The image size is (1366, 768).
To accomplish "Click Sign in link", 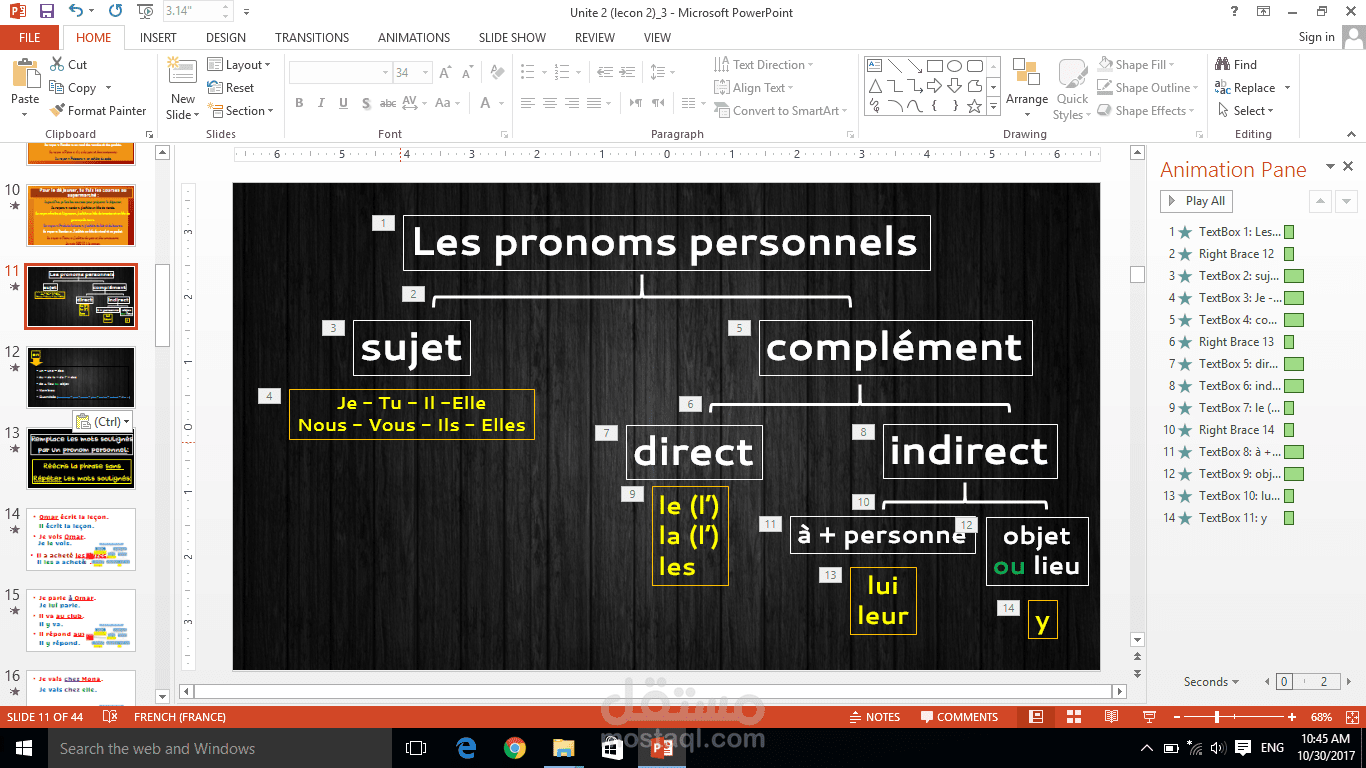I will coord(1316,37).
